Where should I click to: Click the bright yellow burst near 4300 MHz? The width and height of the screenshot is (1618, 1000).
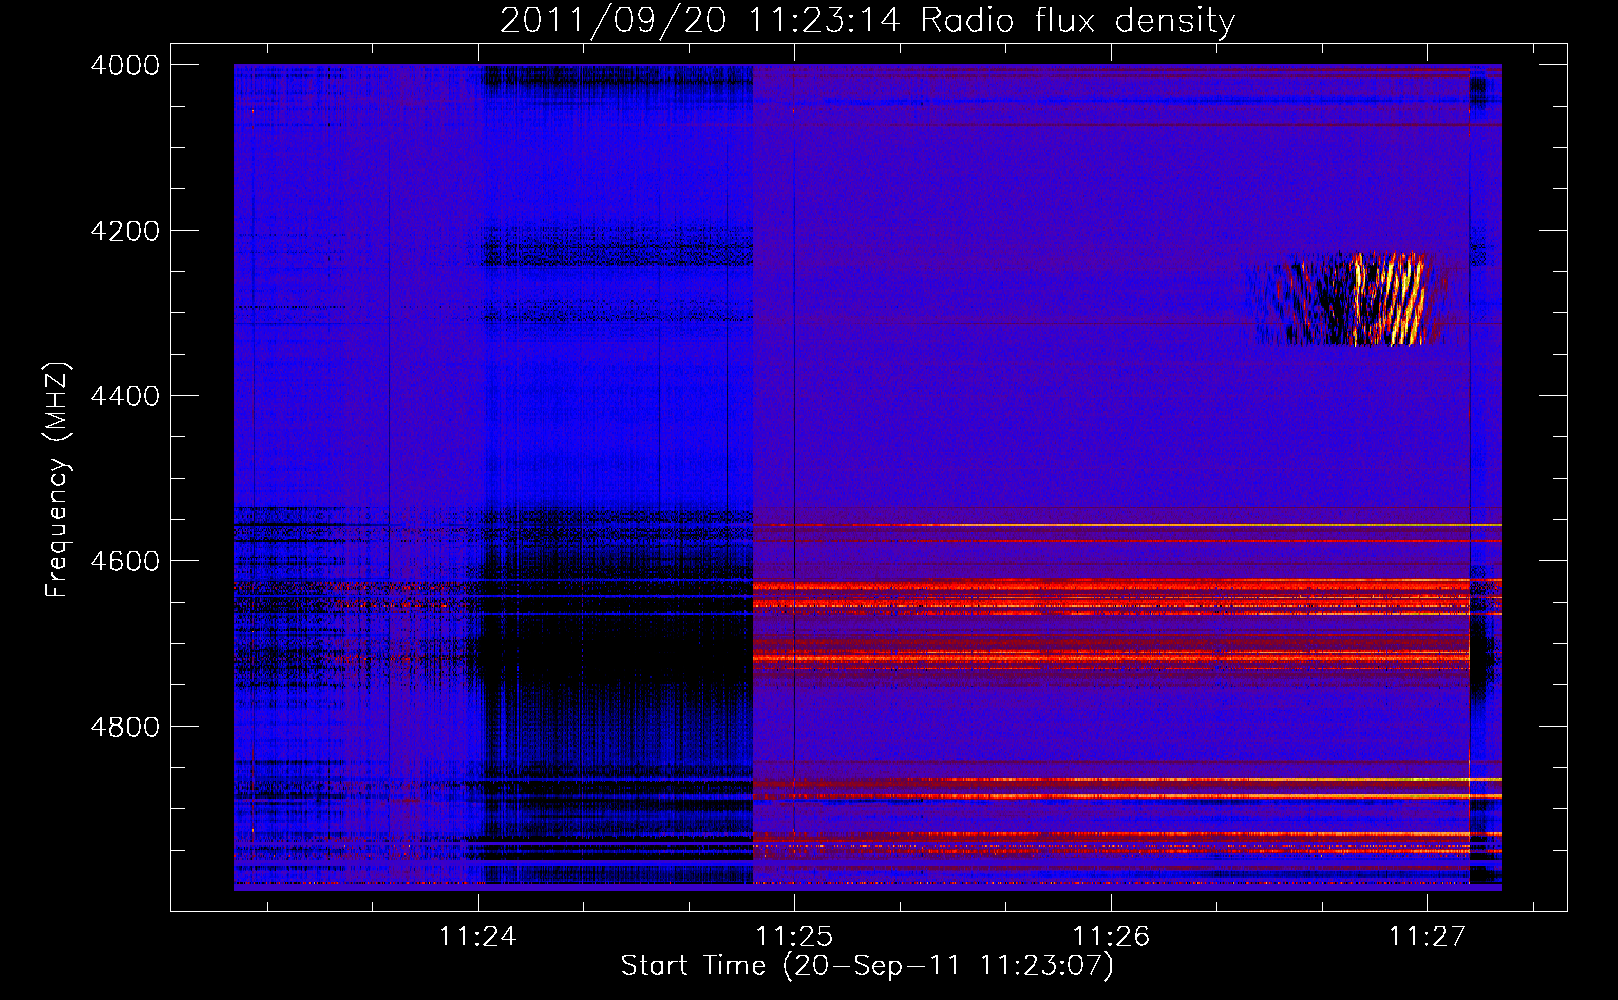[1390, 298]
